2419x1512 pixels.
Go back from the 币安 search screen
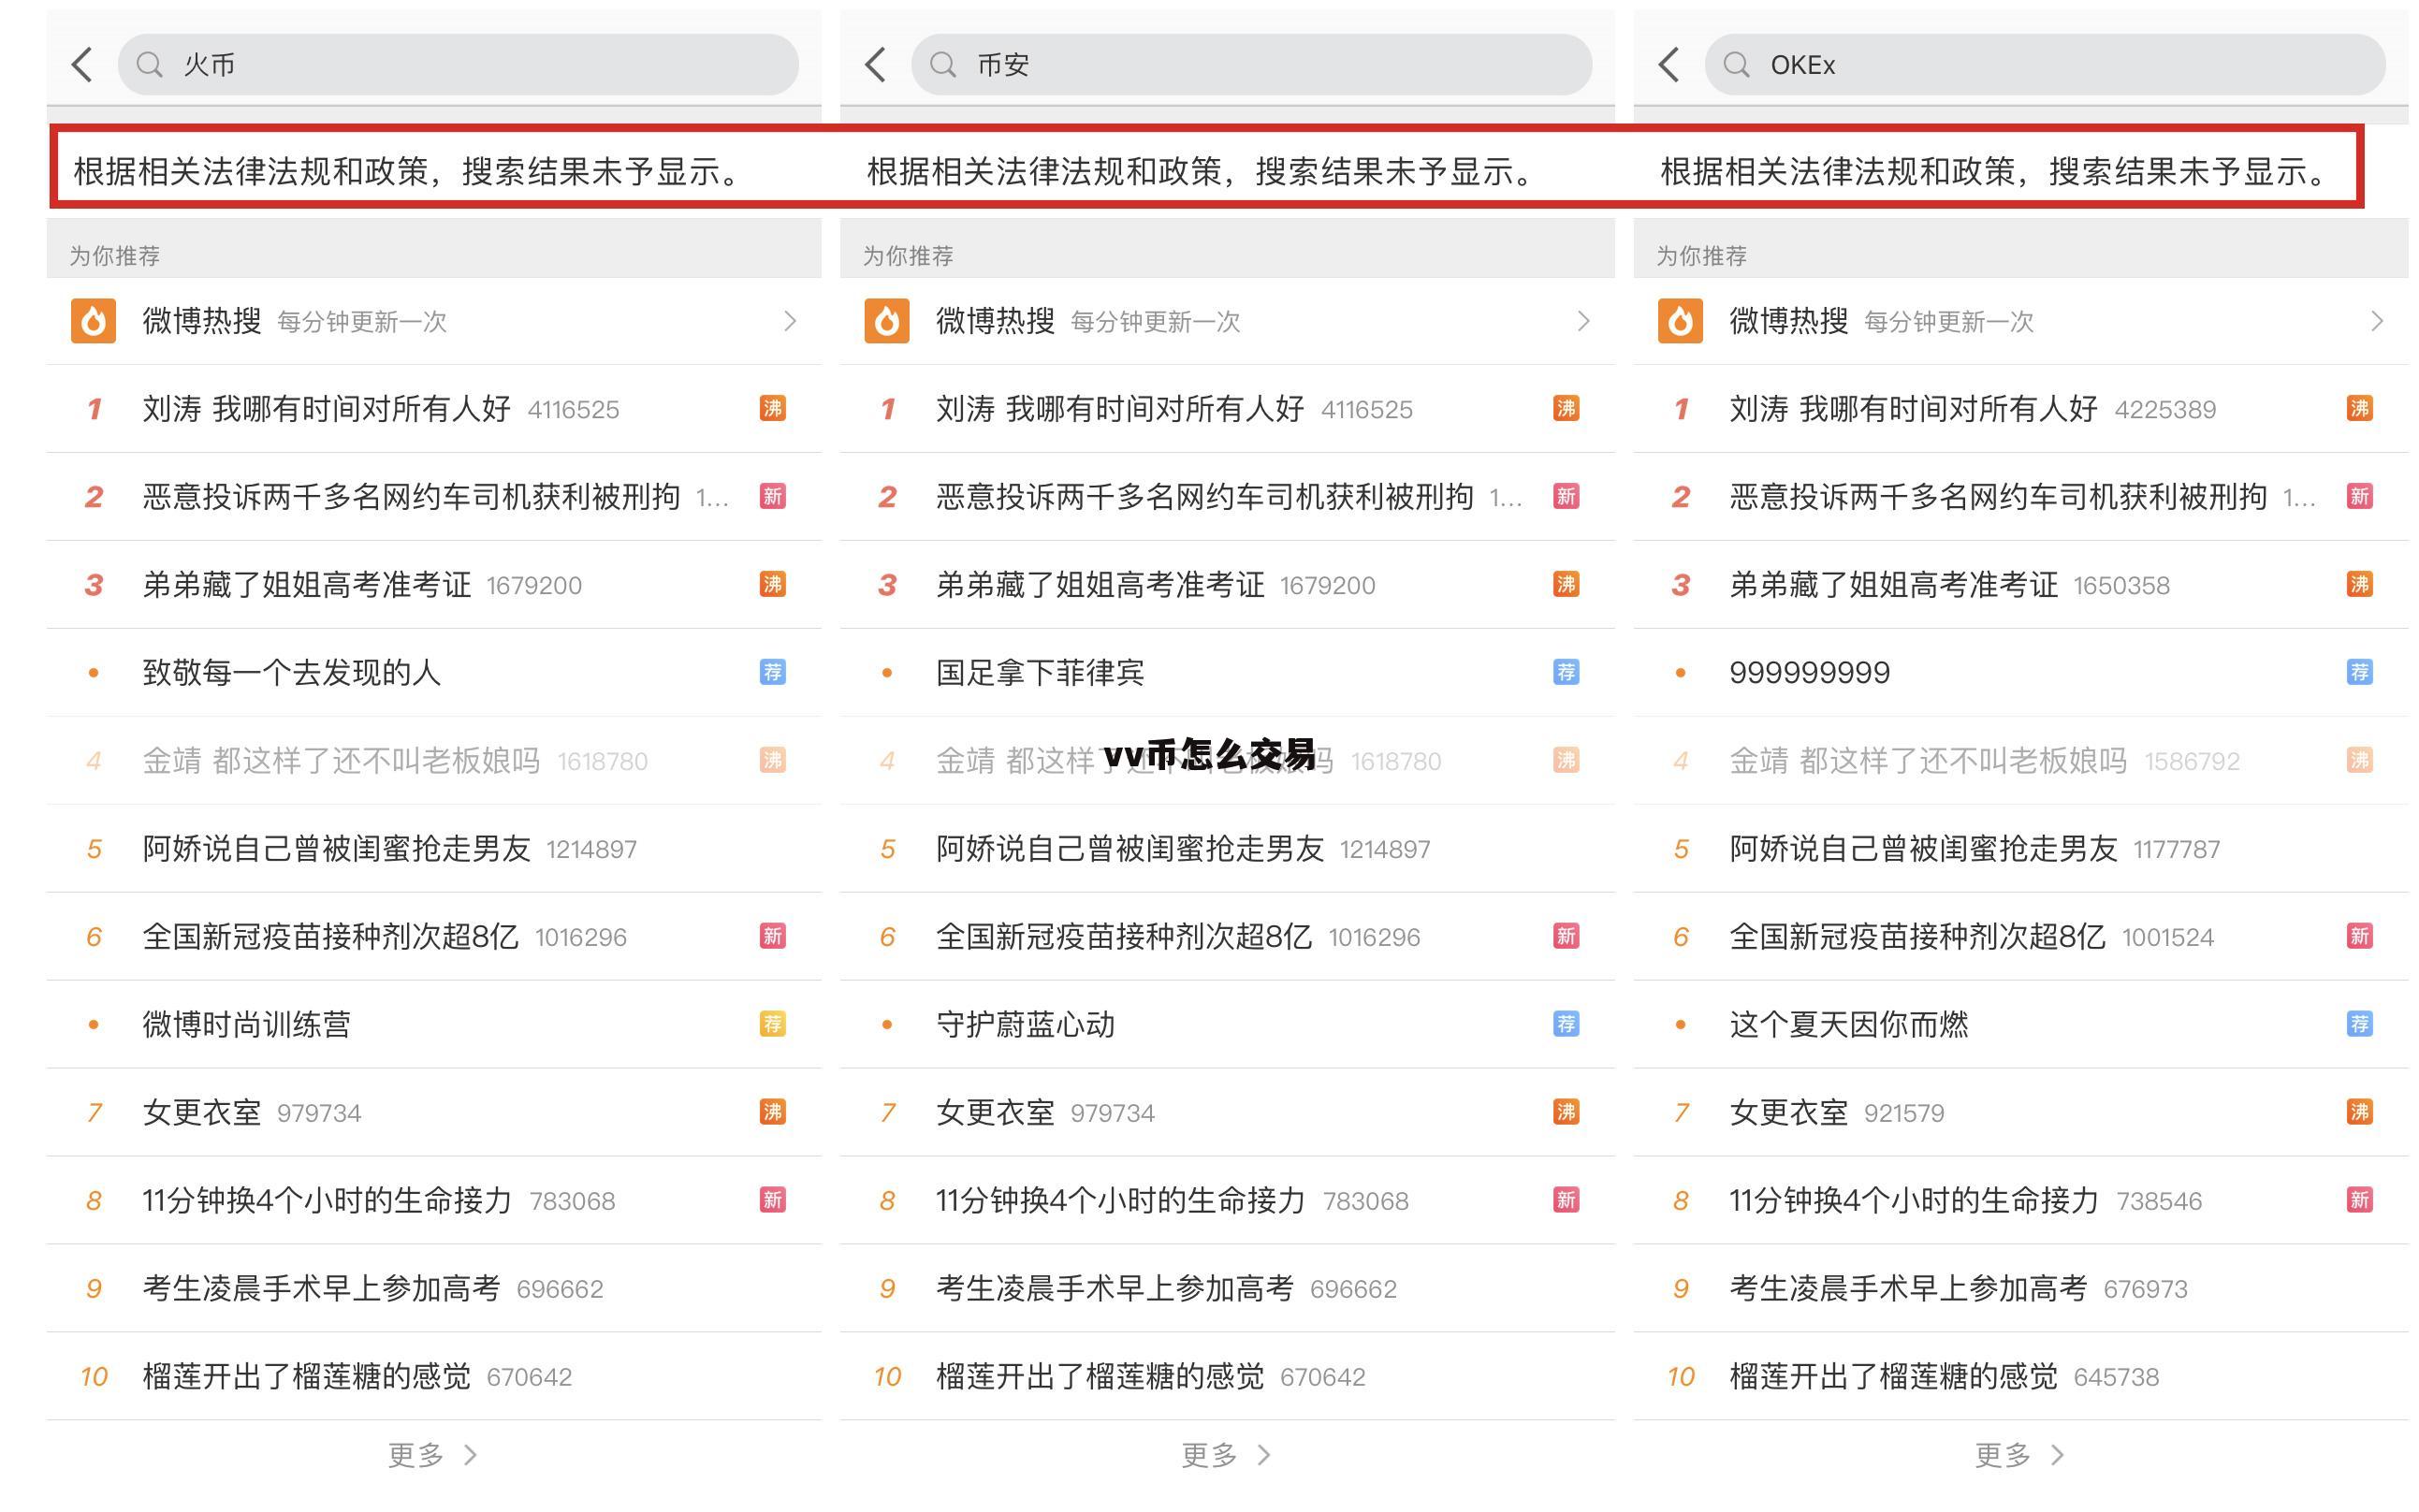point(875,65)
